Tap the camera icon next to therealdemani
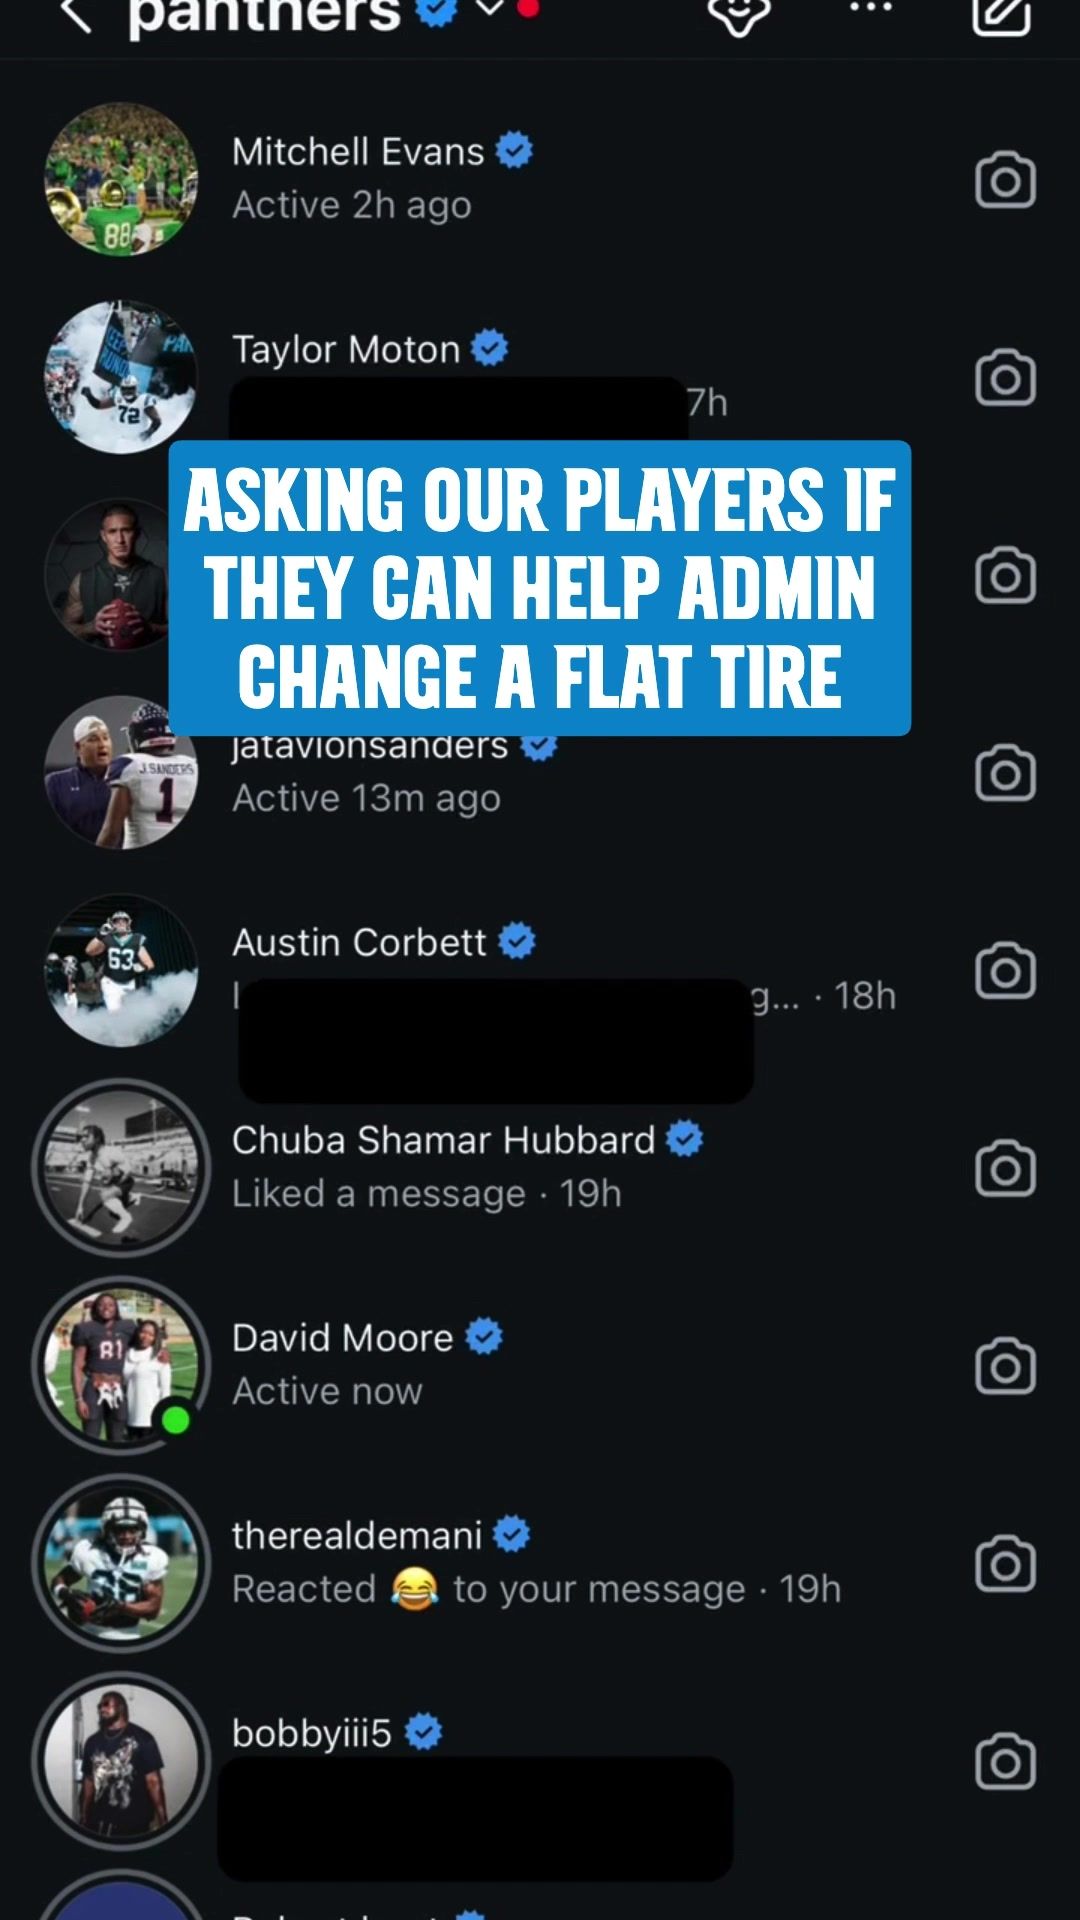This screenshot has width=1080, height=1920. click(x=1005, y=1560)
